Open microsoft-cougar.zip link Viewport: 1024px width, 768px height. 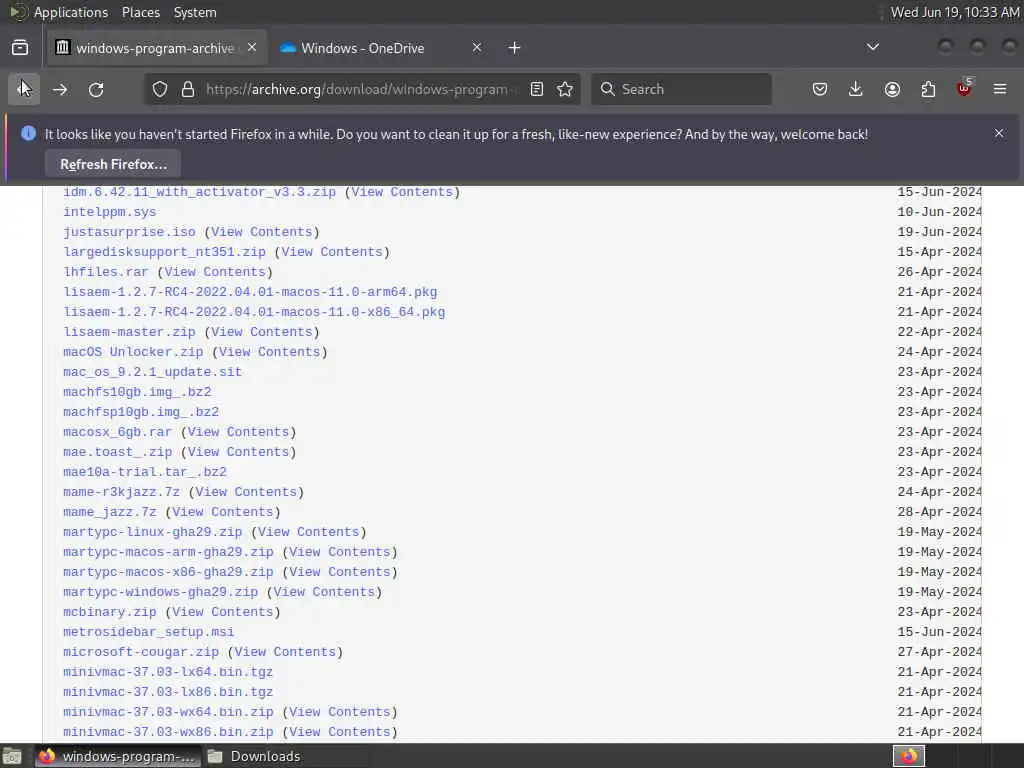tap(141, 652)
